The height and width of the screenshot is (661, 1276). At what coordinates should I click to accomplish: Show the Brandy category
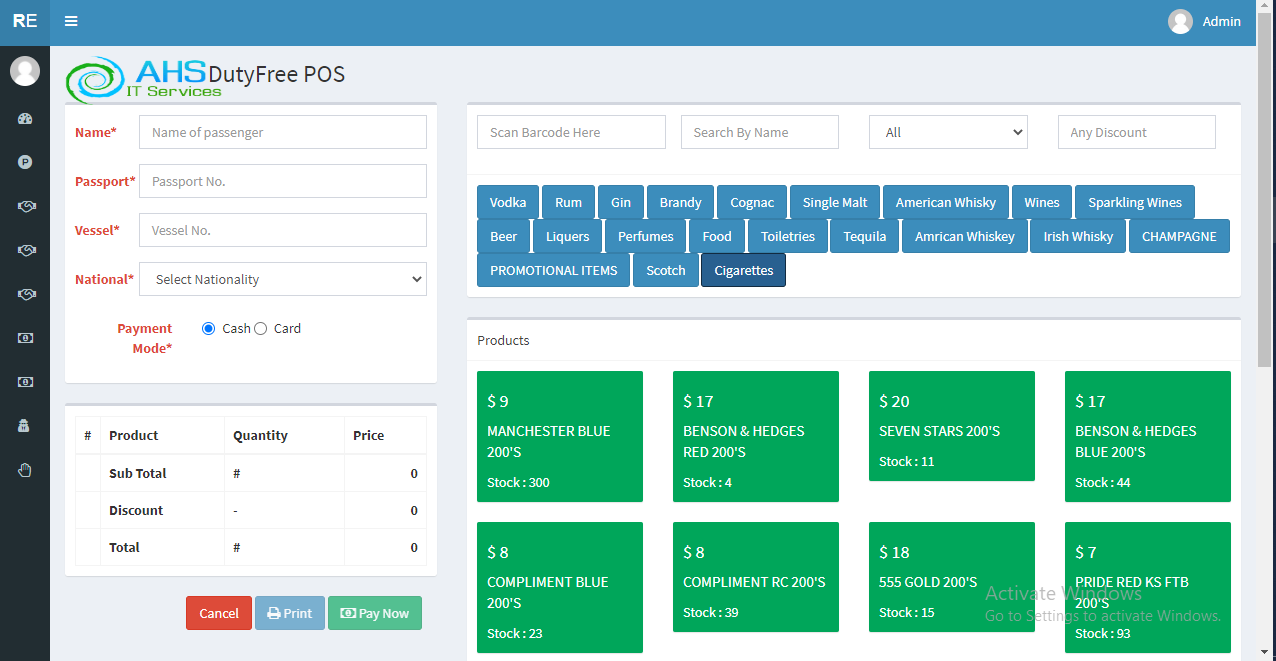680,202
